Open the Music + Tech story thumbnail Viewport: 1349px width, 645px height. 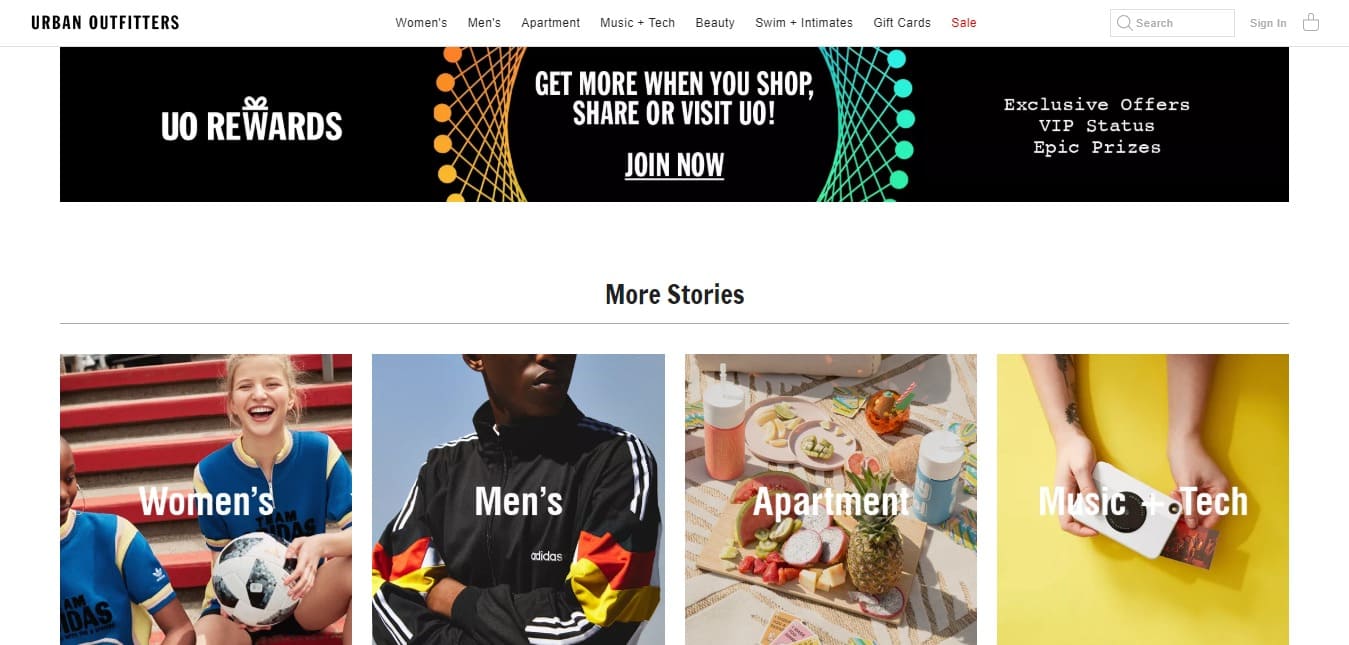[1143, 499]
